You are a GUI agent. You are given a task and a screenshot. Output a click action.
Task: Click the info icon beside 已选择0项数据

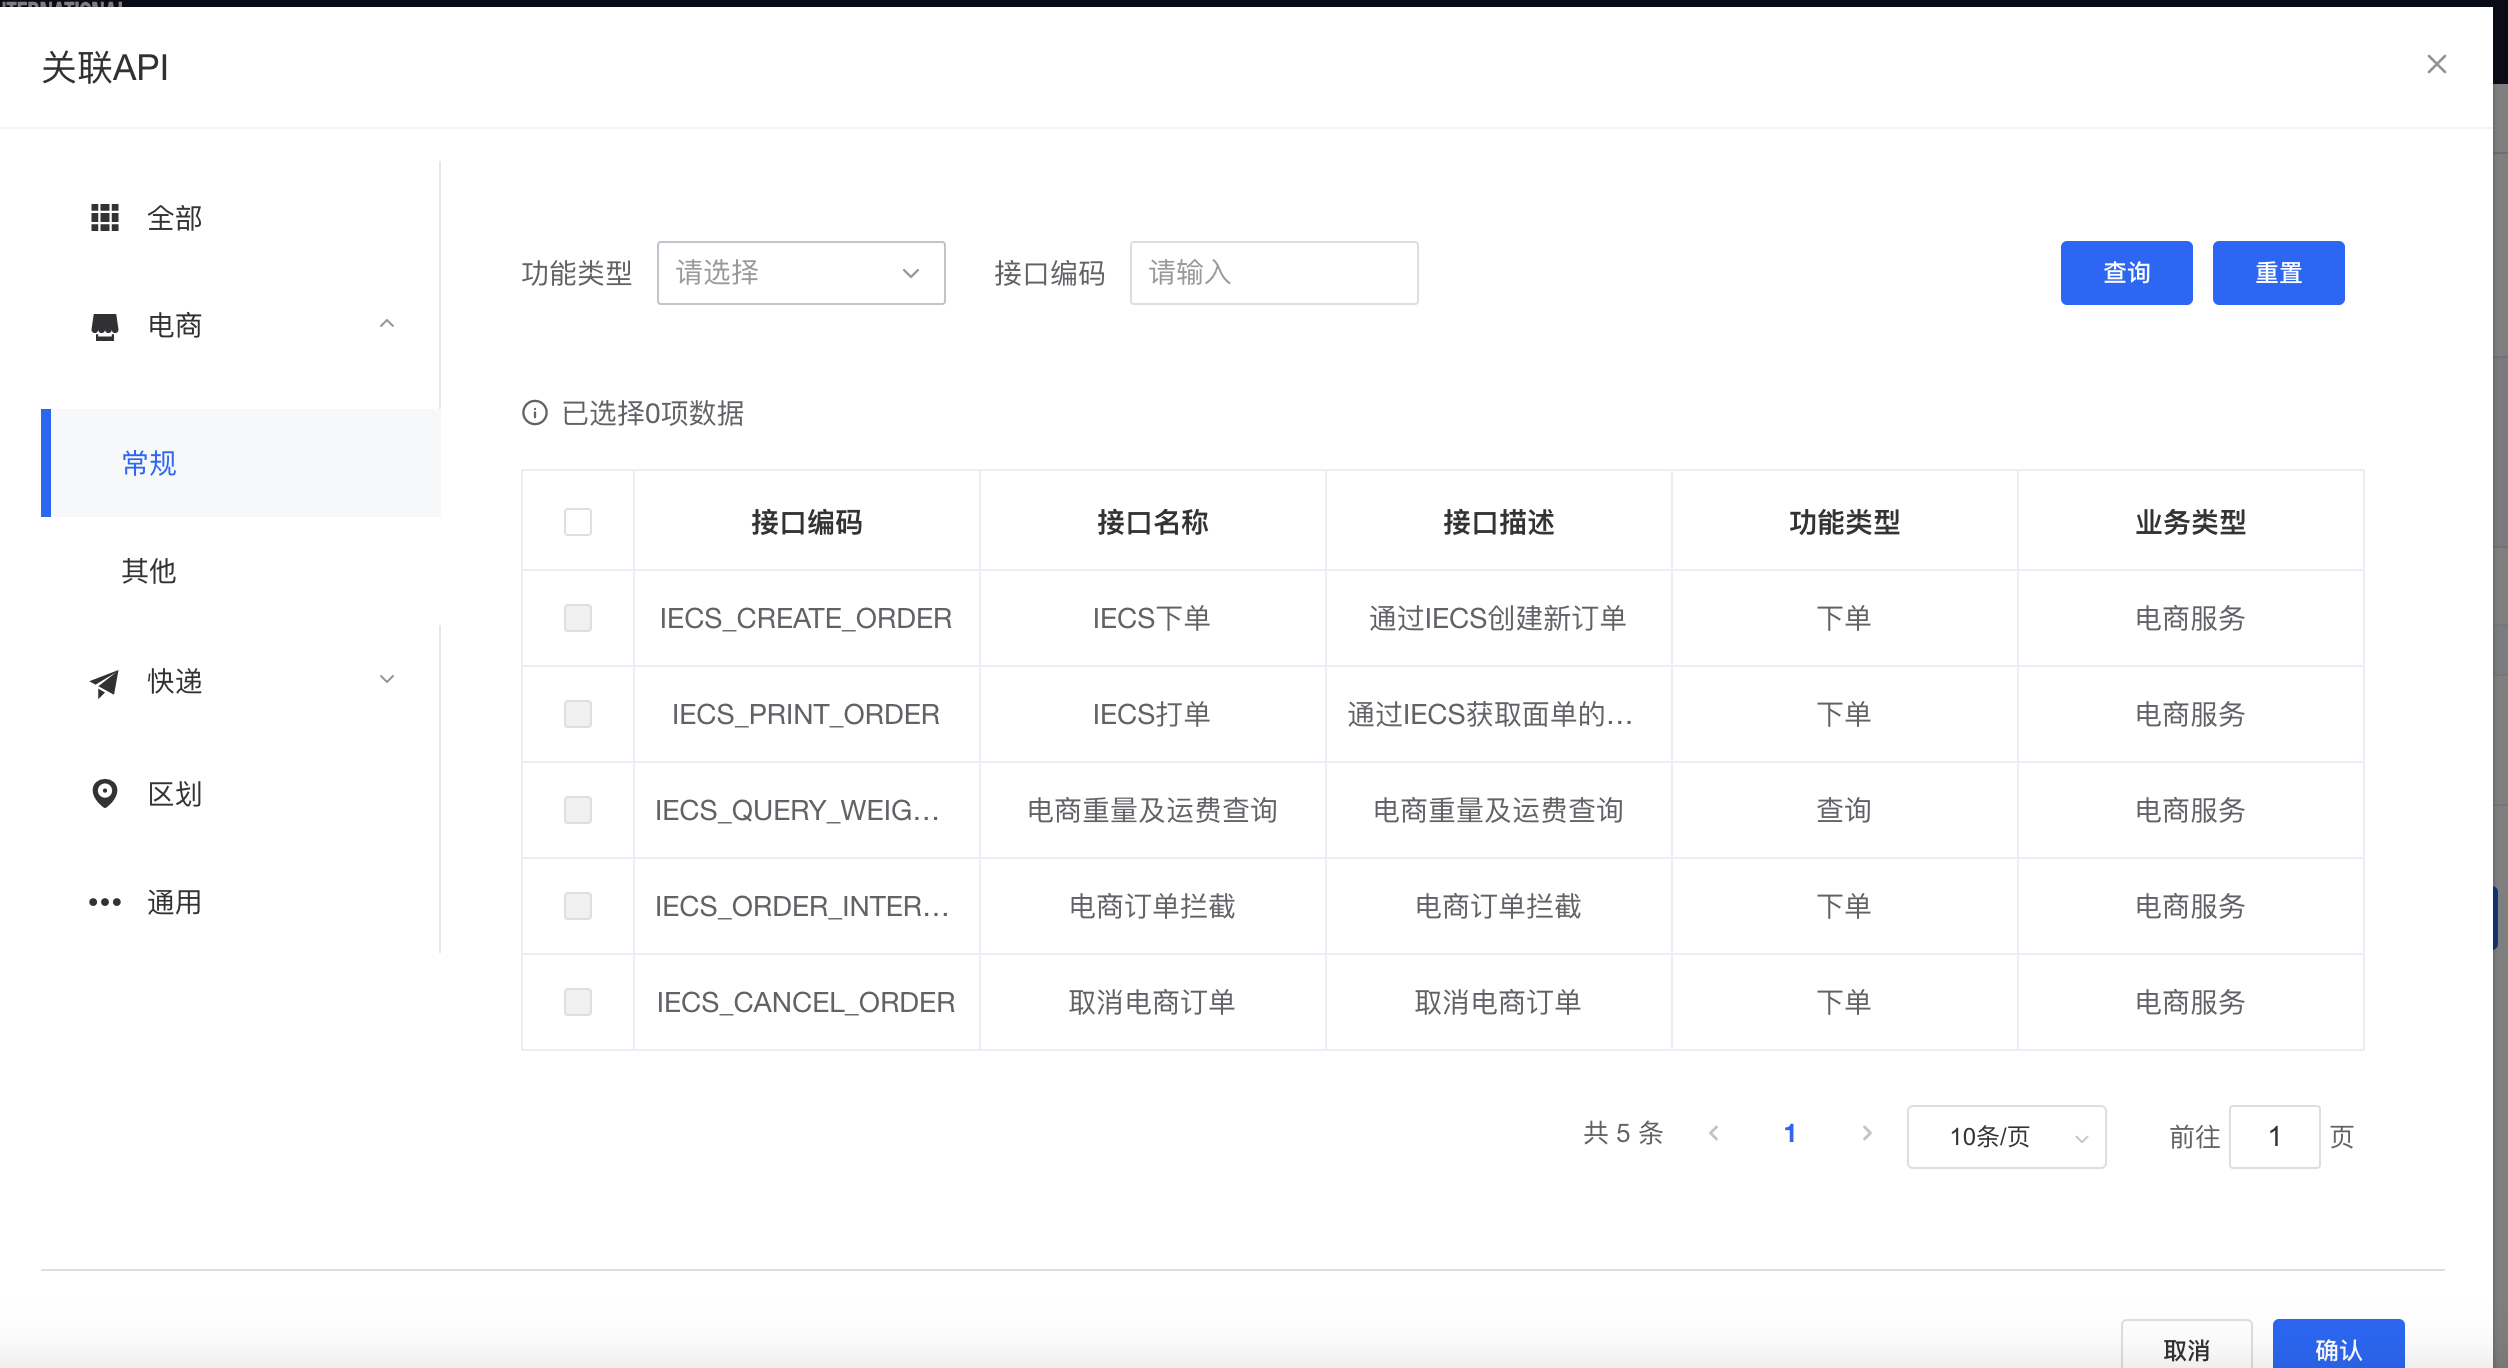[x=535, y=412]
